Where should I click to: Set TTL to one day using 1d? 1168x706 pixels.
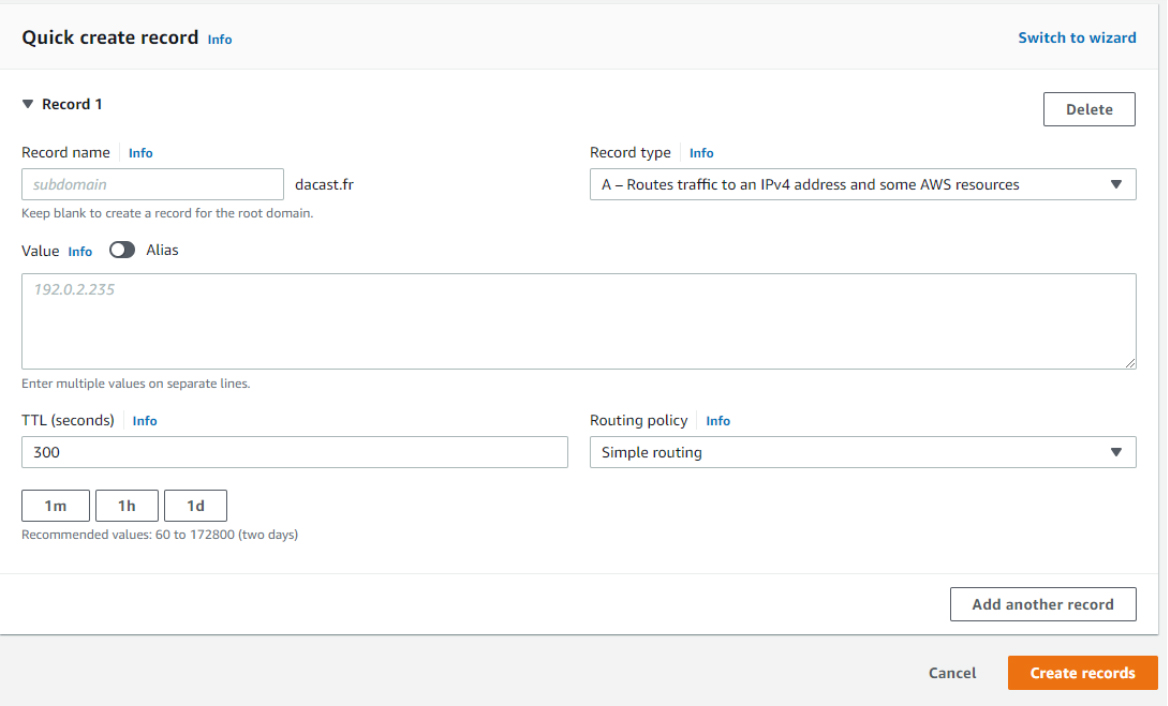(x=195, y=505)
